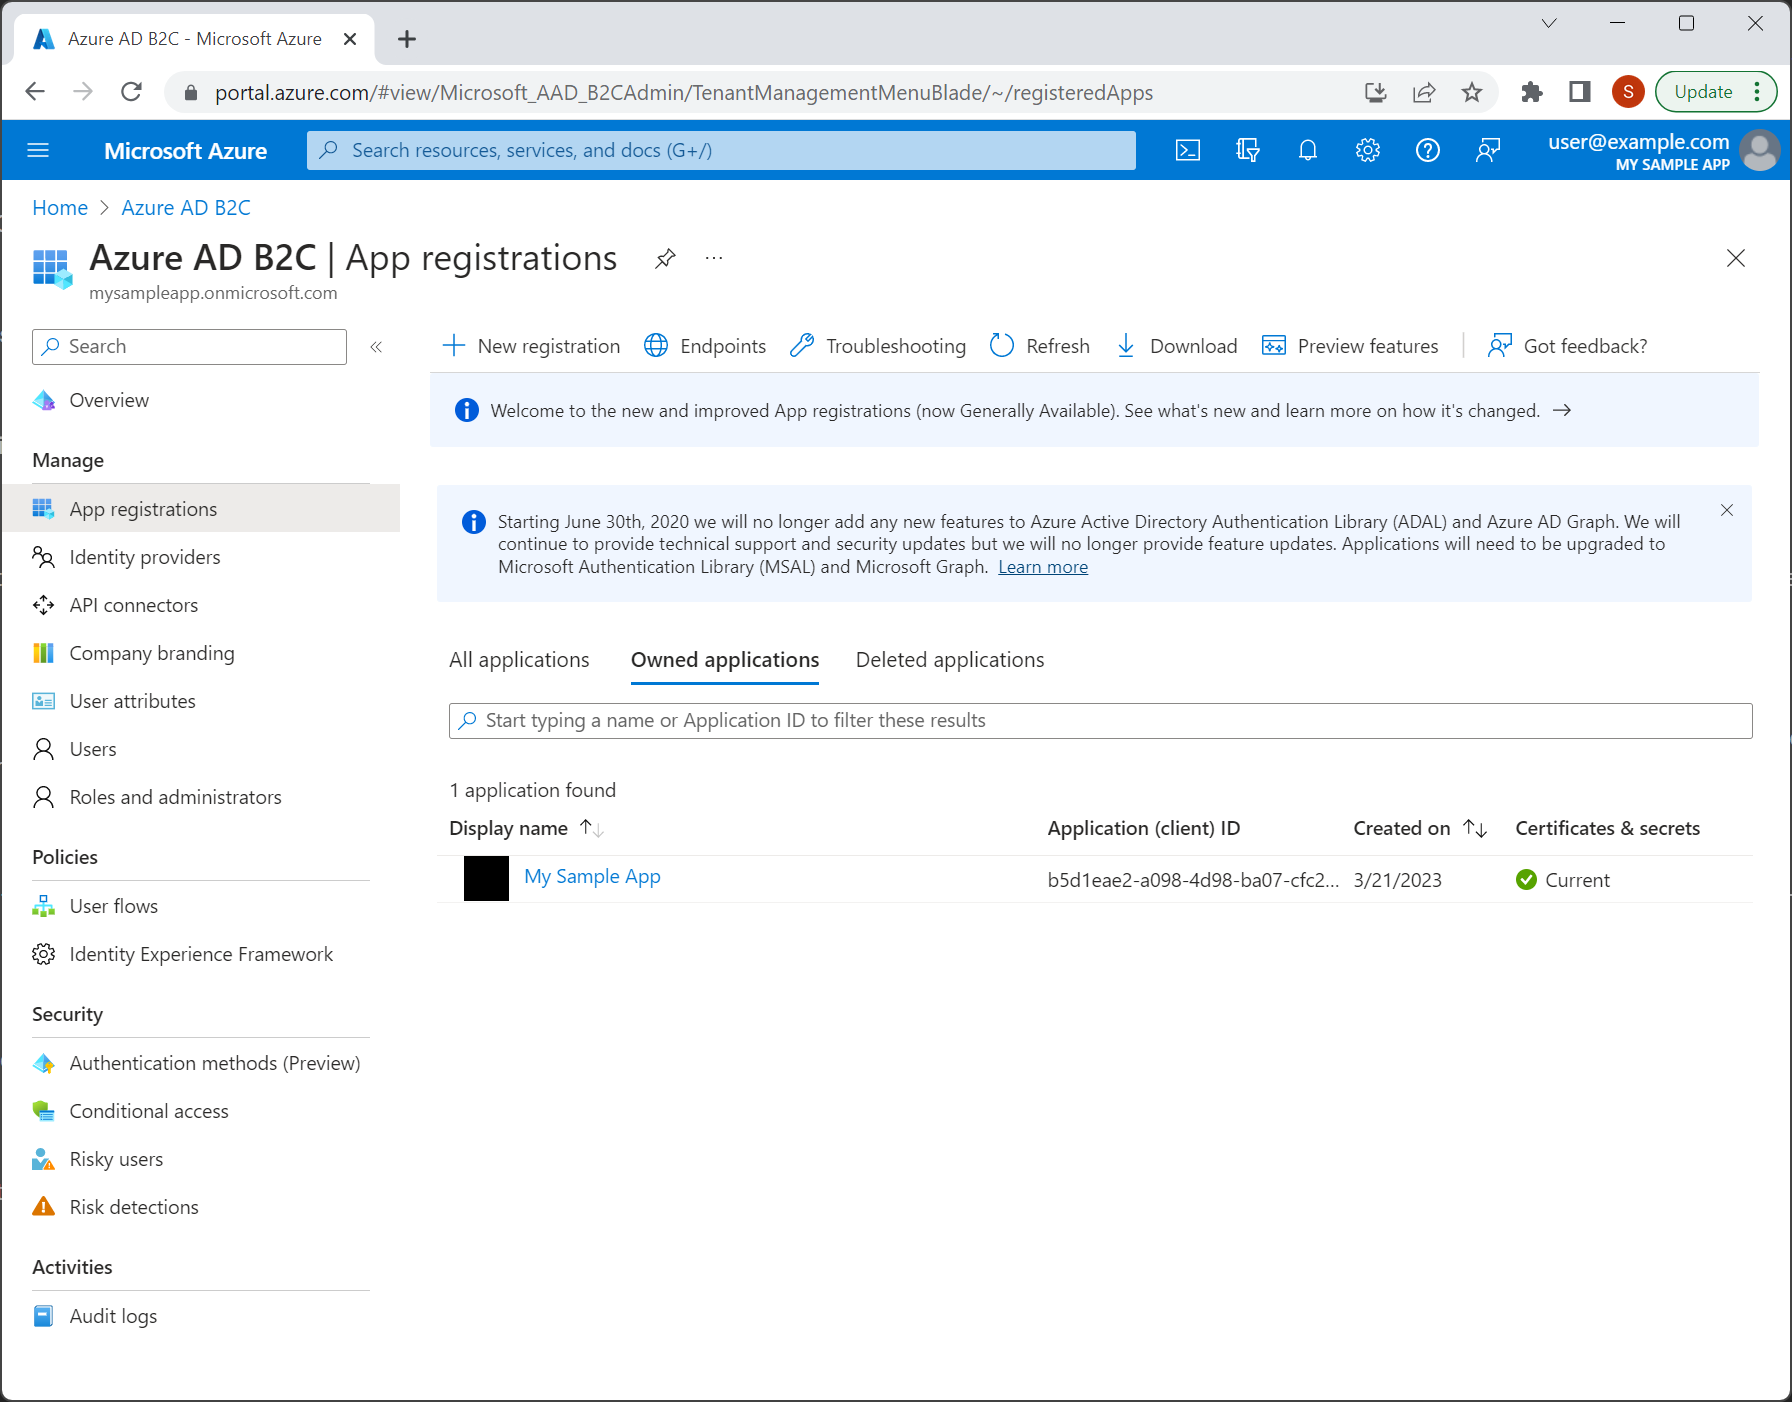
Task: Follow the Learn more link
Action: [1043, 567]
